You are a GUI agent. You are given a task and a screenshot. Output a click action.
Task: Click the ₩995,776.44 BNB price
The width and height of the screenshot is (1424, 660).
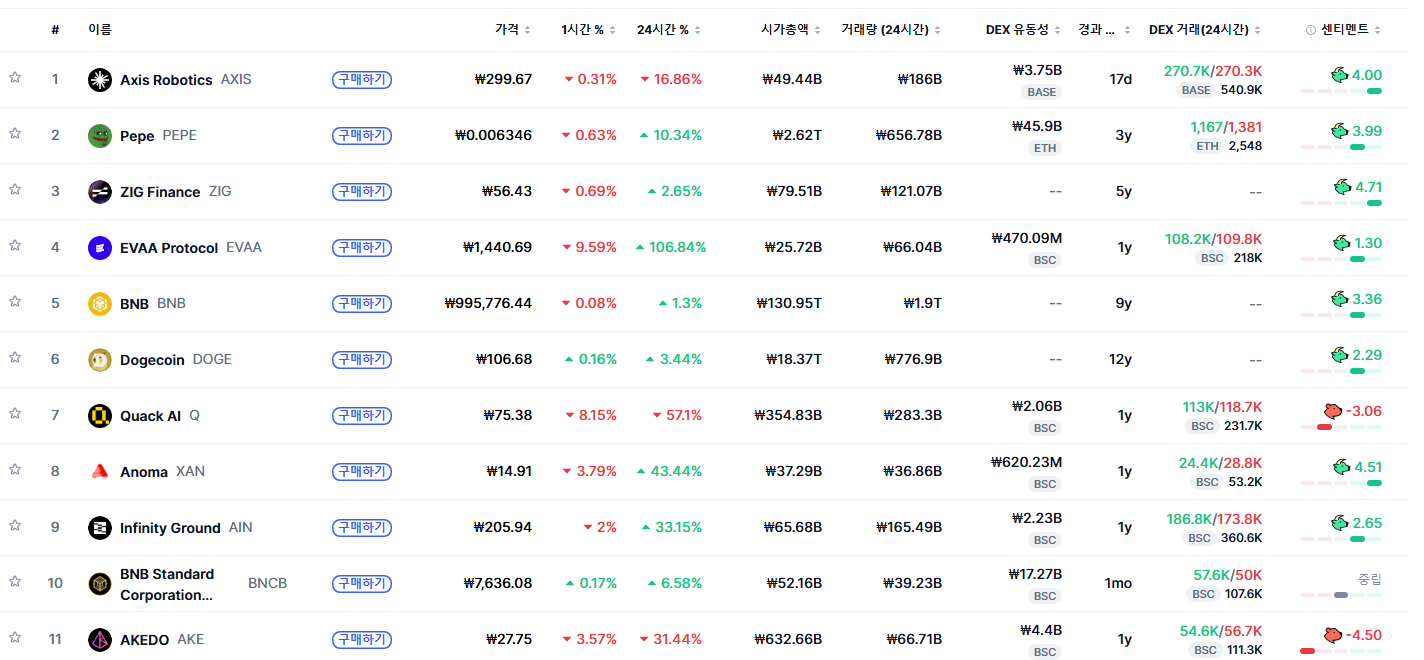(488, 303)
